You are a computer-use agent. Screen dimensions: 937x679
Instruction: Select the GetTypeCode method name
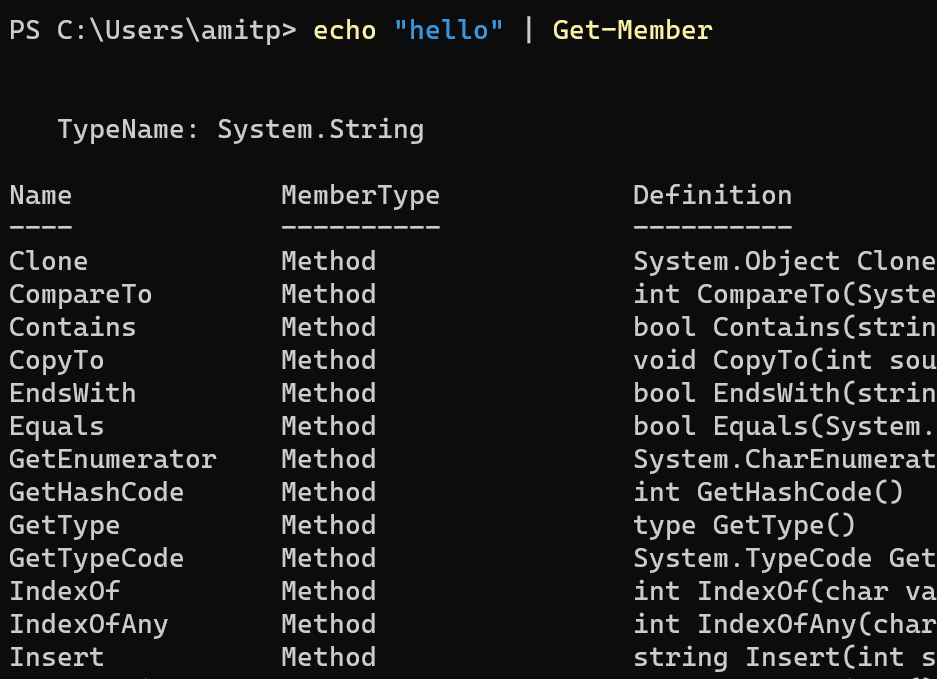[97, 558]
